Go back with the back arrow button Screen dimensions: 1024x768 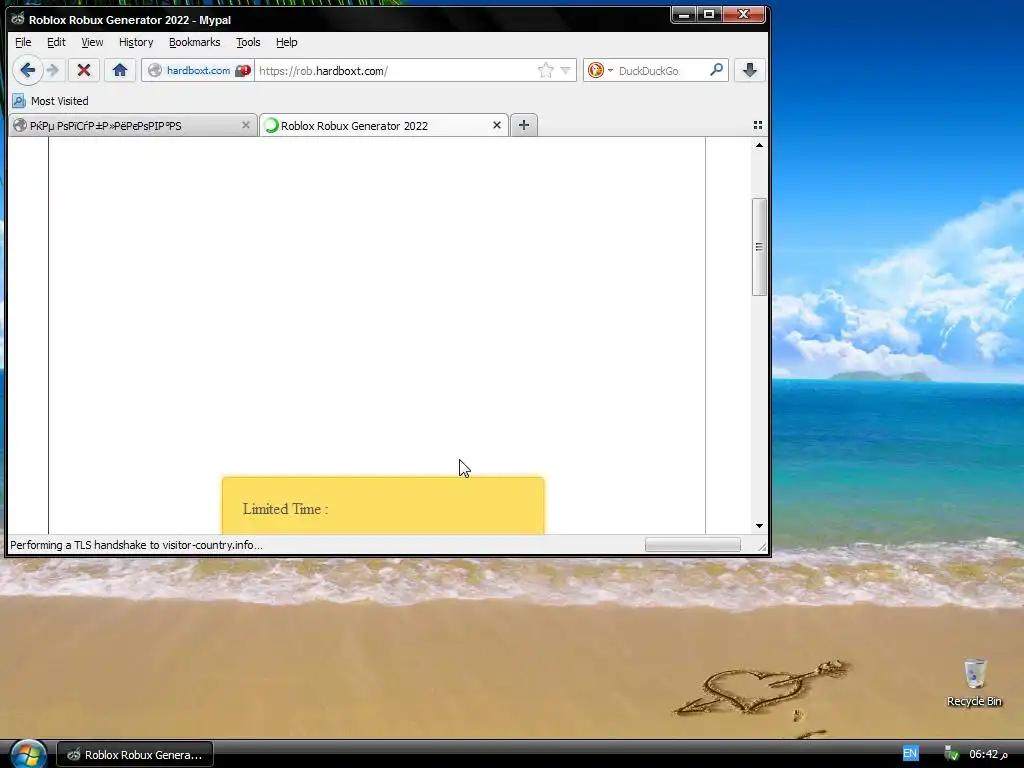(x=27, y=70)
